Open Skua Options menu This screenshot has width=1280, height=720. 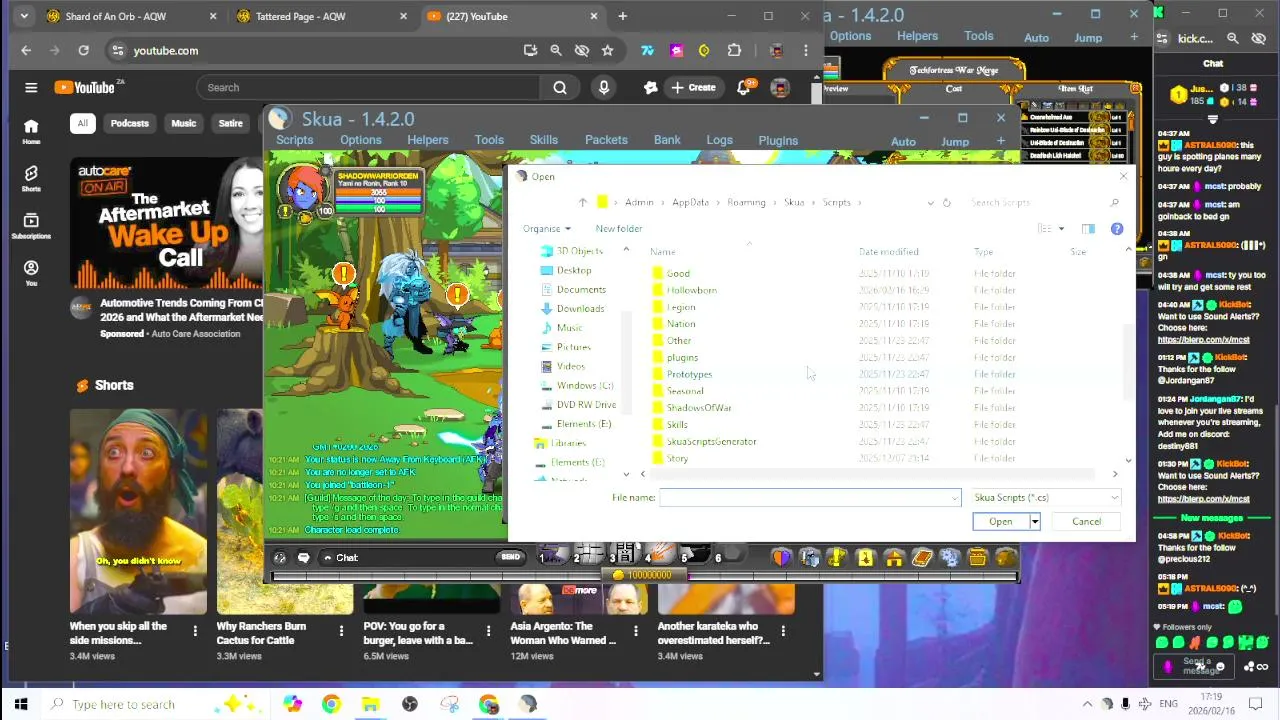(360, 140)
